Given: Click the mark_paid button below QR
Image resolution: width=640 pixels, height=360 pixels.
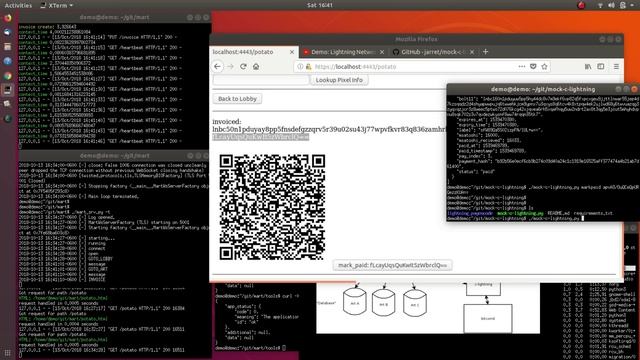Looking at the screenshot, I should [392, 265].
